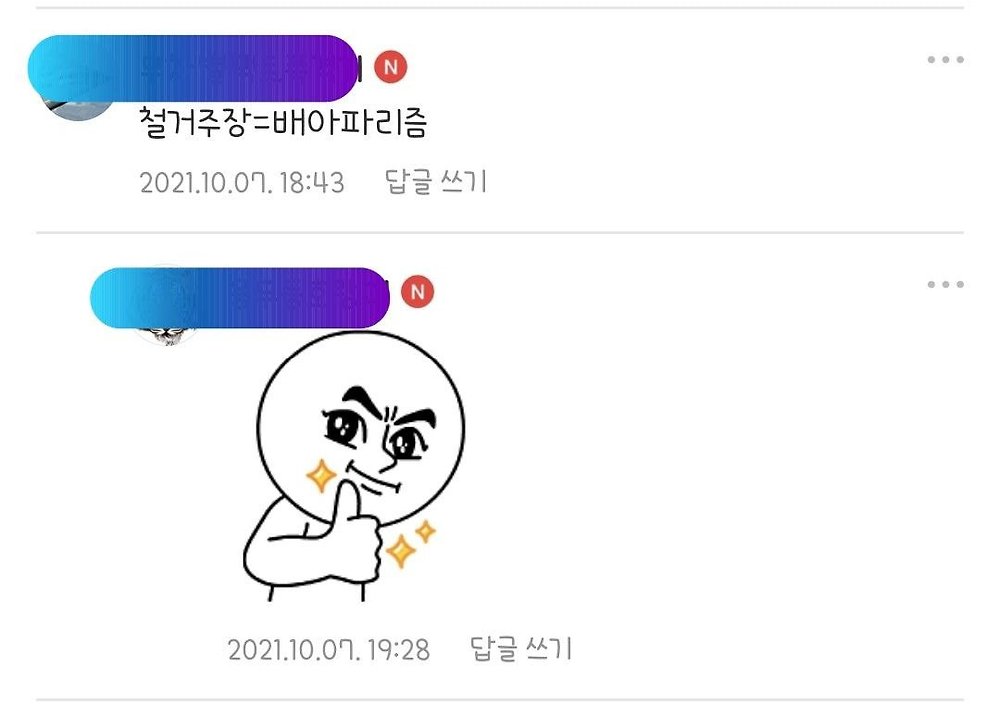Image resolution: width=1000 pixels, height=716 pixels.
Task: Click the thumbs-up sticker image
Action: [354, 466]
